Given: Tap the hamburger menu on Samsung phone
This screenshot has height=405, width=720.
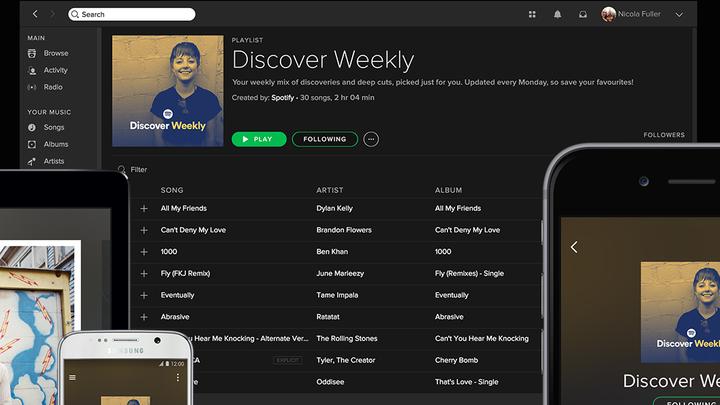Looking at the screenshot, I should click(72, 377).
